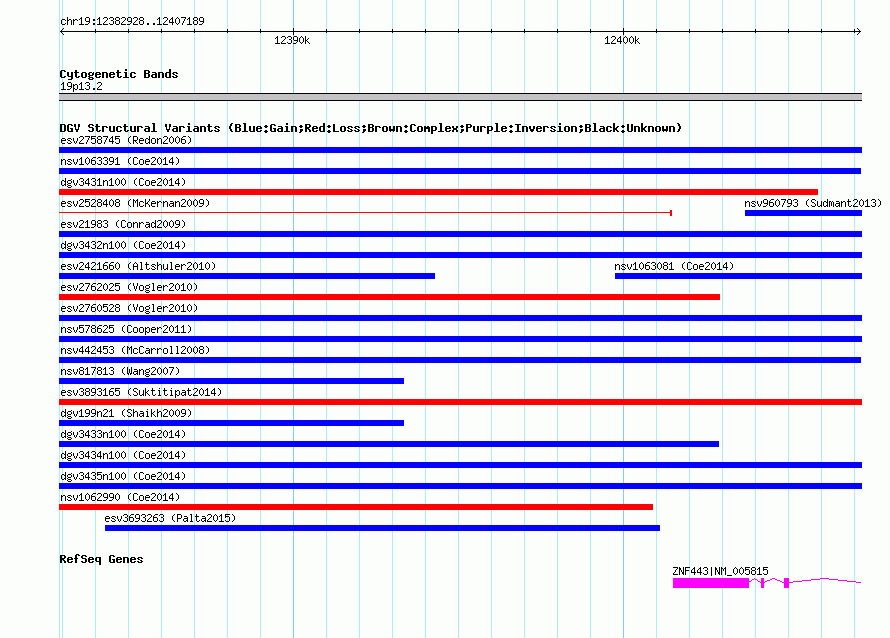Click the 12390k ruler position marker
This screenshot has width=890, height=638.
tap(292, 40)
